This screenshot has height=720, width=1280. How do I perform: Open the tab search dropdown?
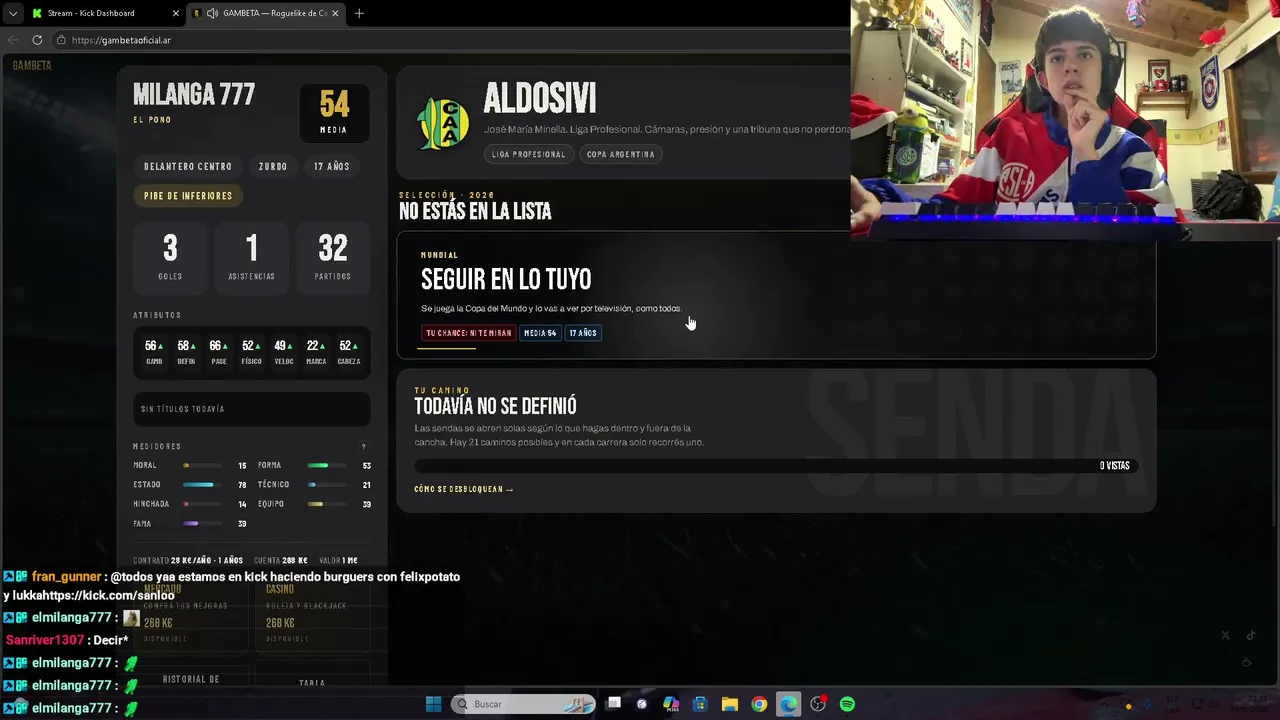point(12,13)
